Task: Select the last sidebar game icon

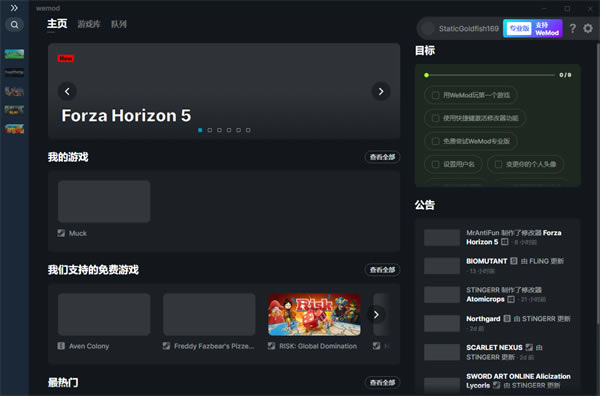Action: 14,129
